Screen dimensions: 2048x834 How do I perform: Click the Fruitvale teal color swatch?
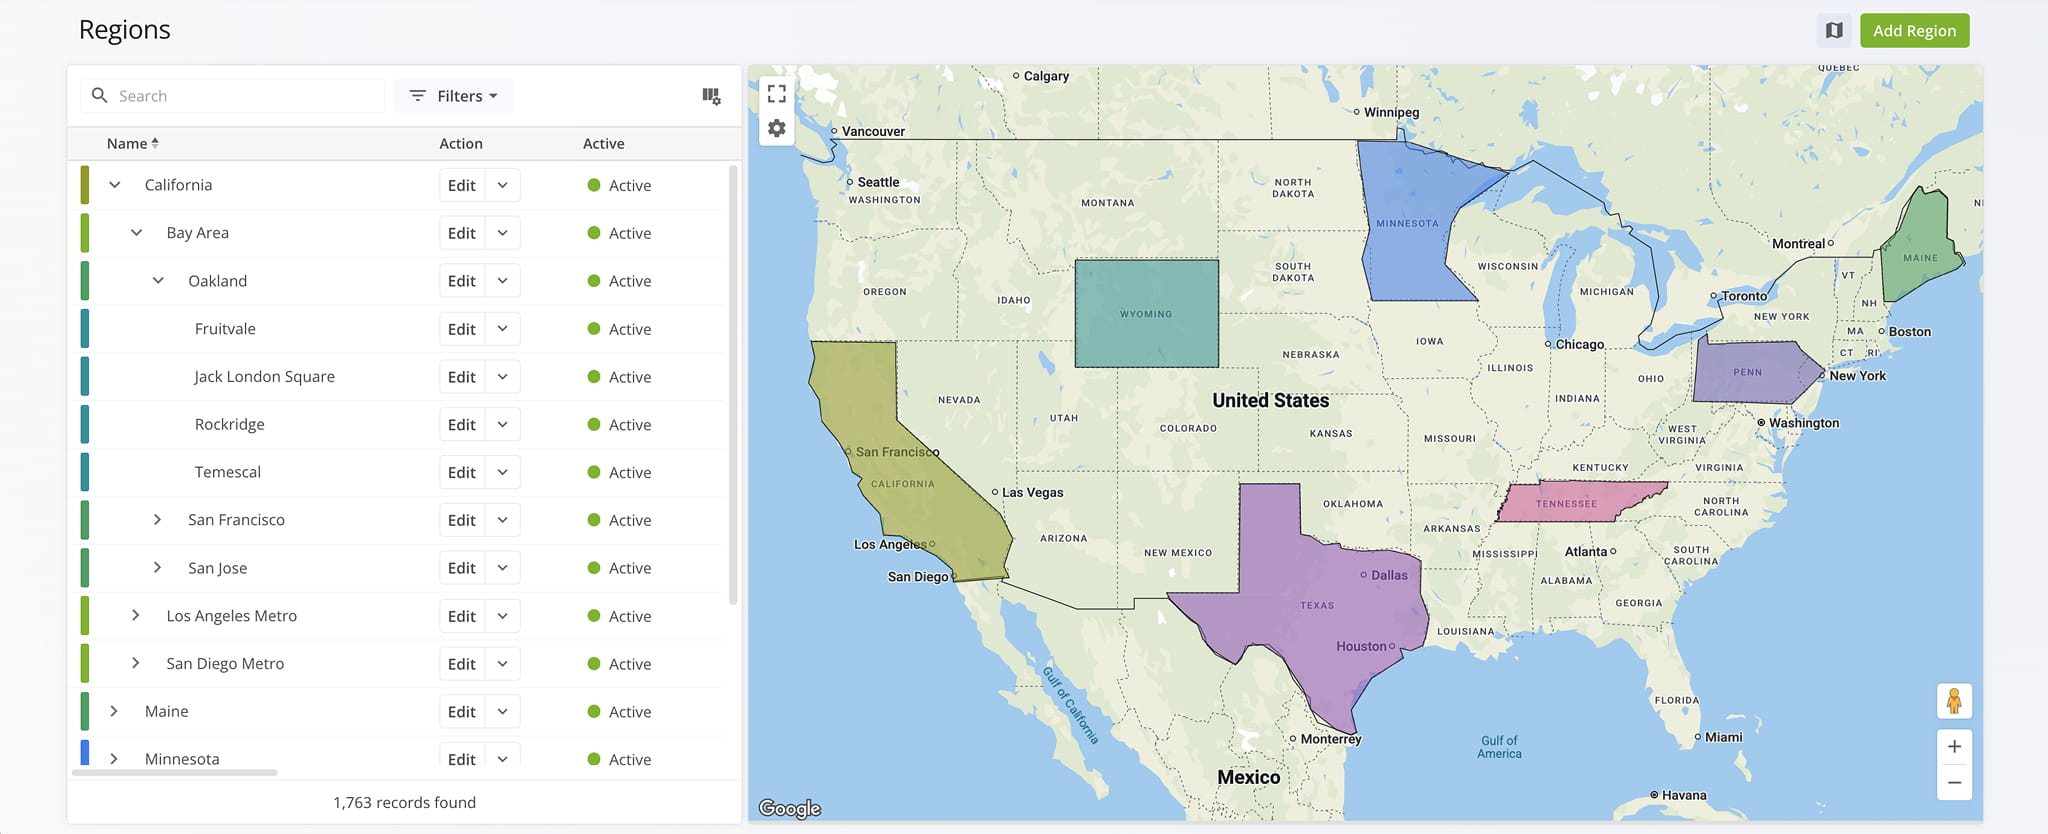85,329
